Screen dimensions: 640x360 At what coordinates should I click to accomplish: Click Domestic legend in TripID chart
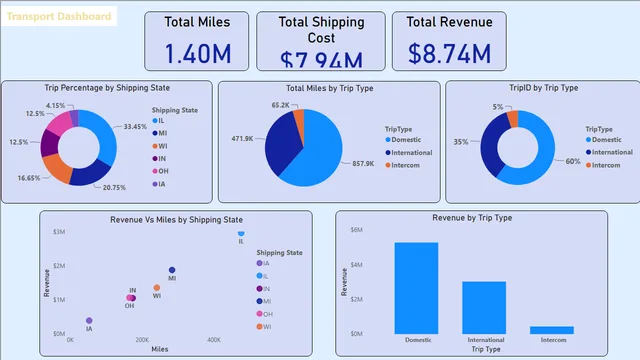click(x=604, y=140)
